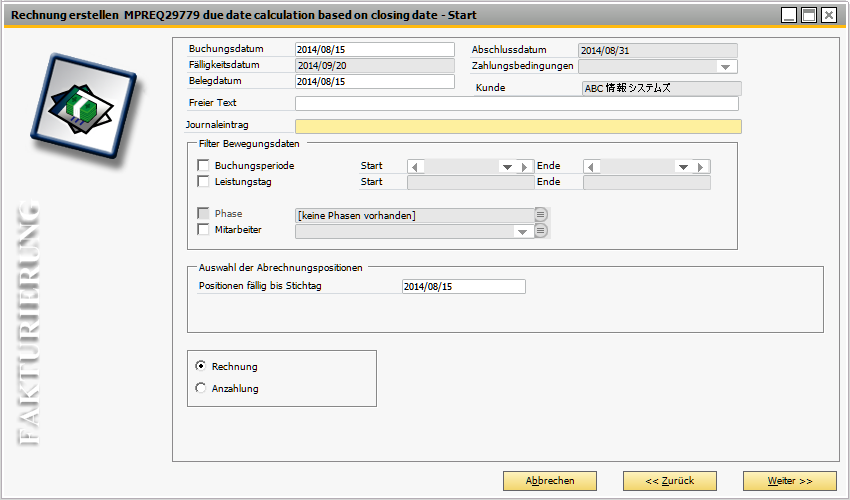
Task: Click previous arrow in Buchungsperiode Start field
Action: 415,167
